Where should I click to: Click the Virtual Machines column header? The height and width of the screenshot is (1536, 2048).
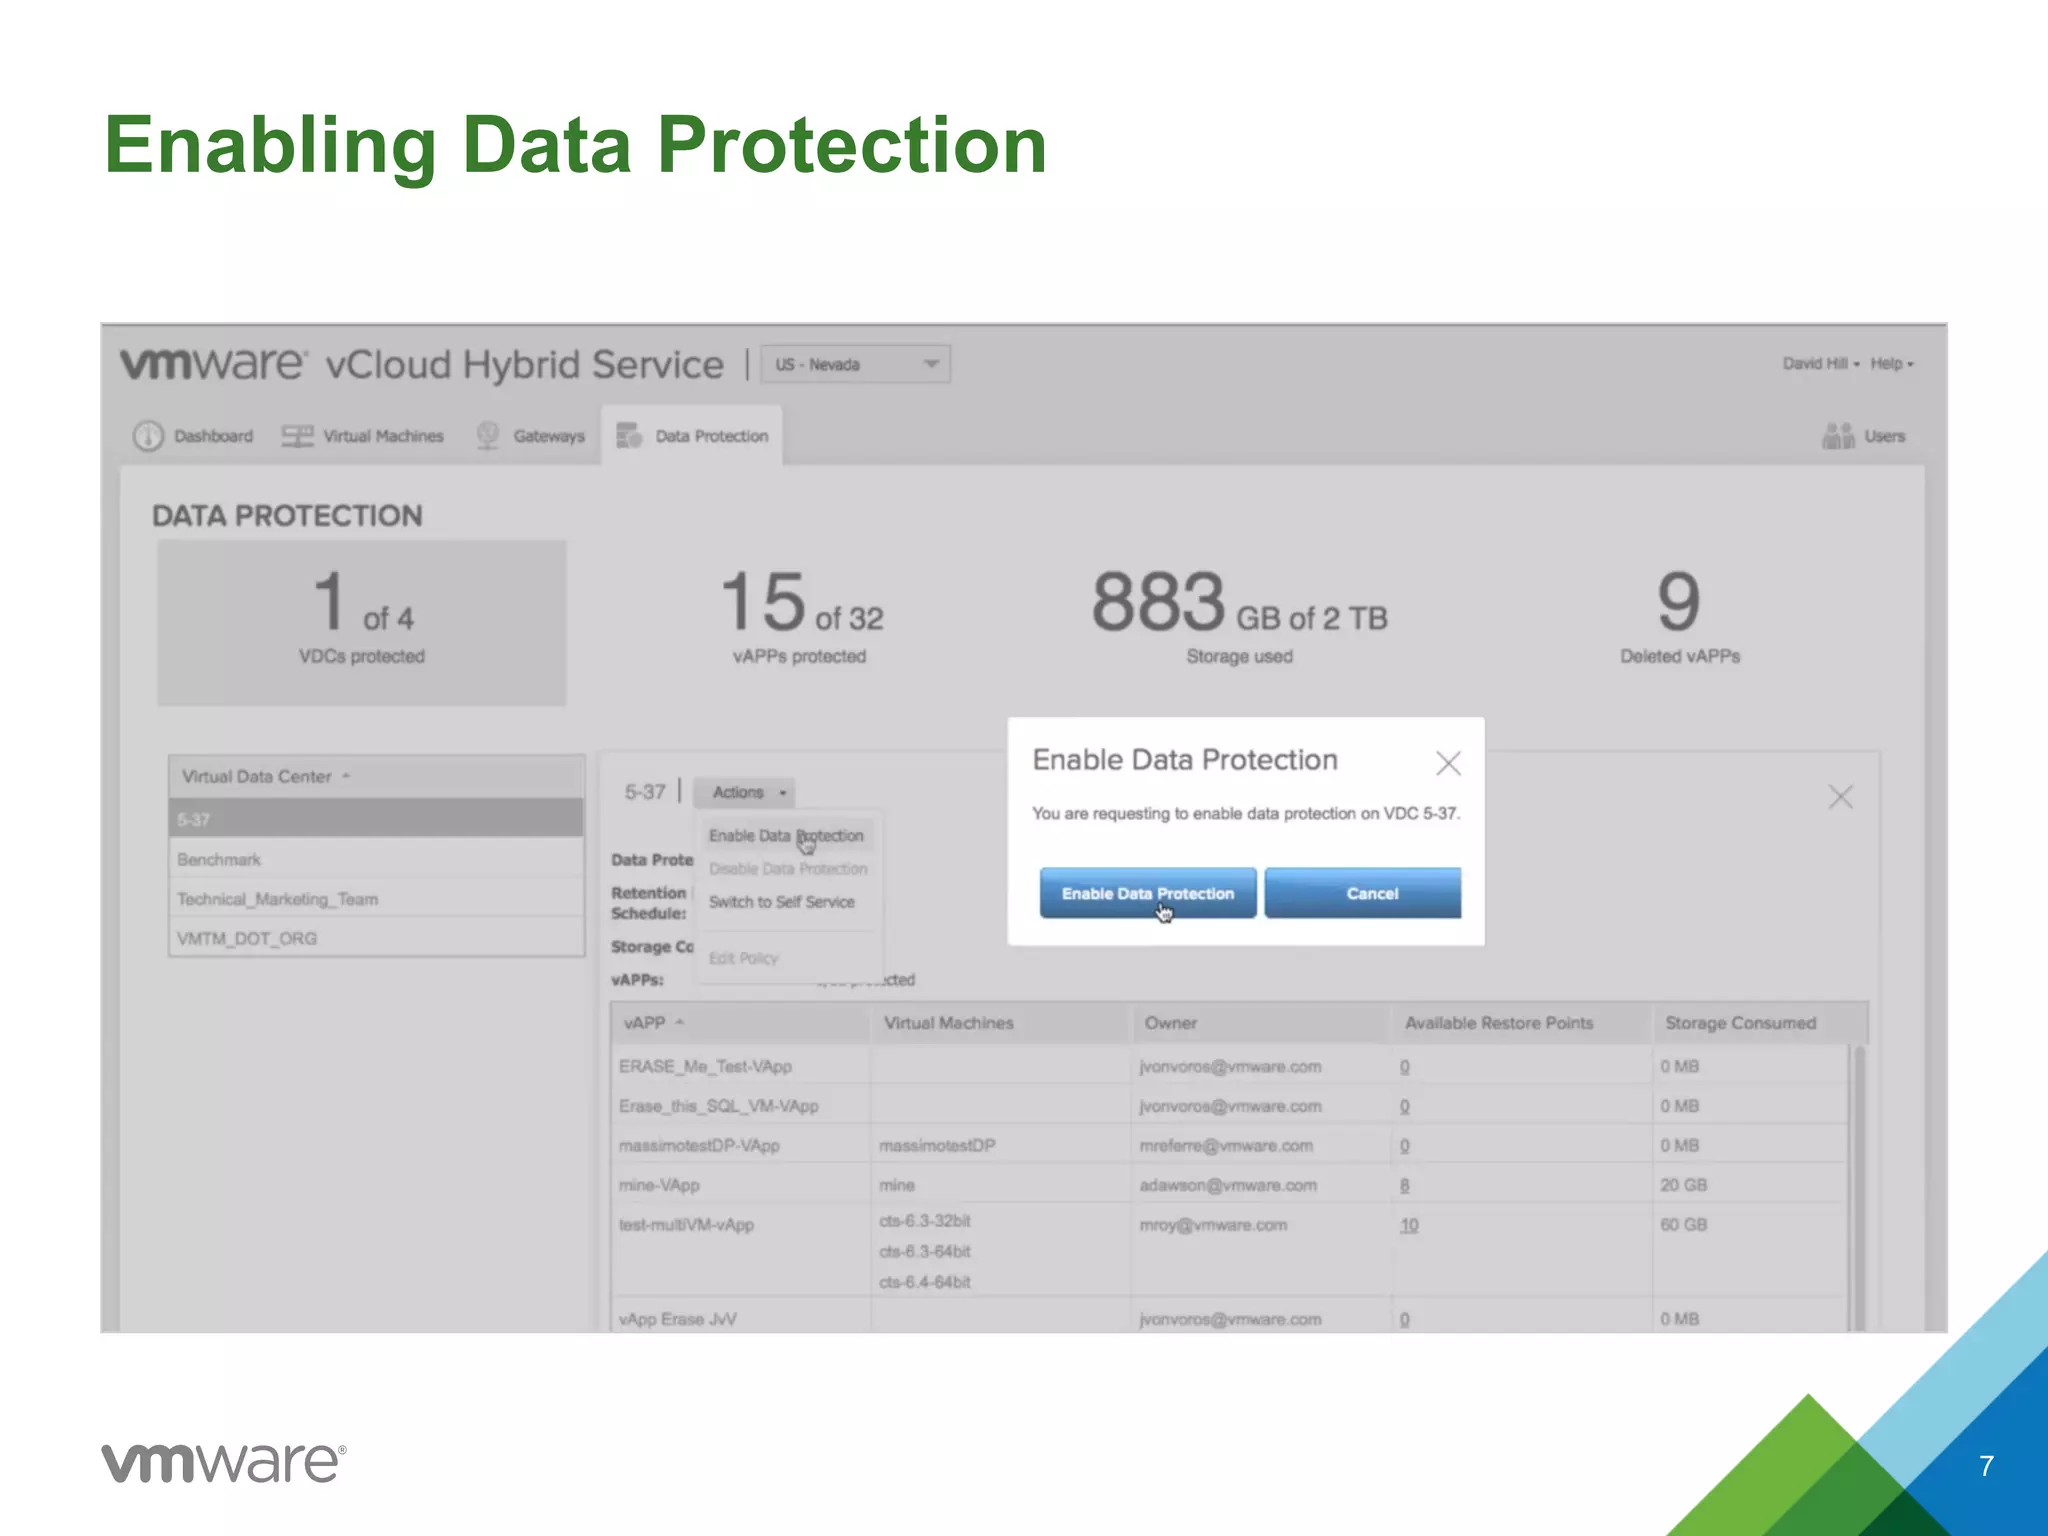1001,1023
